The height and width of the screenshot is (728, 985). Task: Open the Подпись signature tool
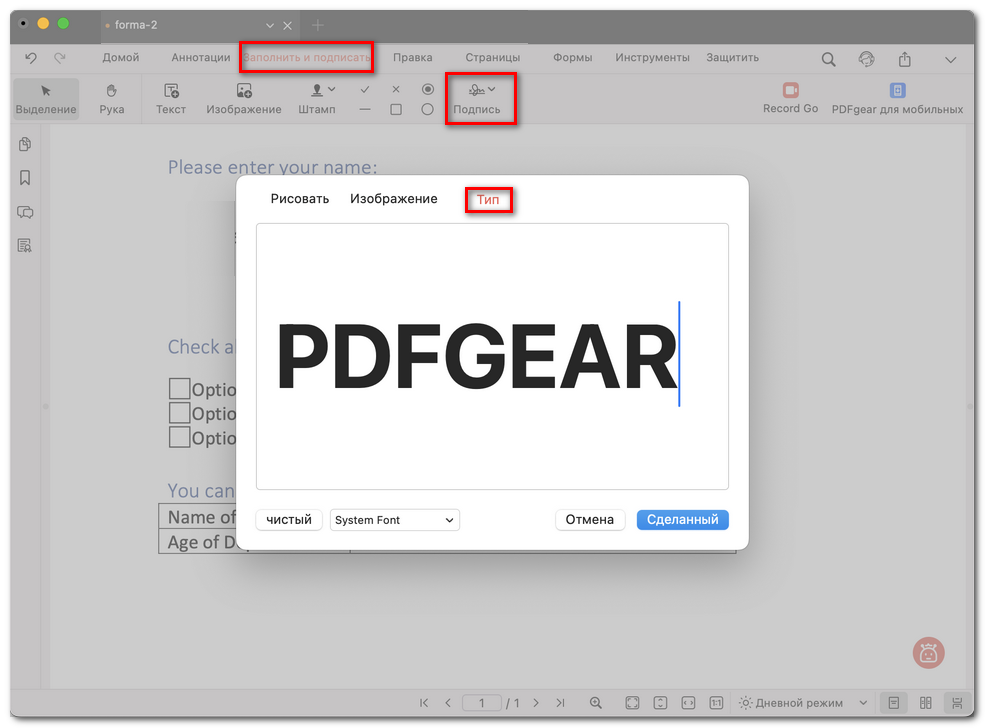pos(477,99)
